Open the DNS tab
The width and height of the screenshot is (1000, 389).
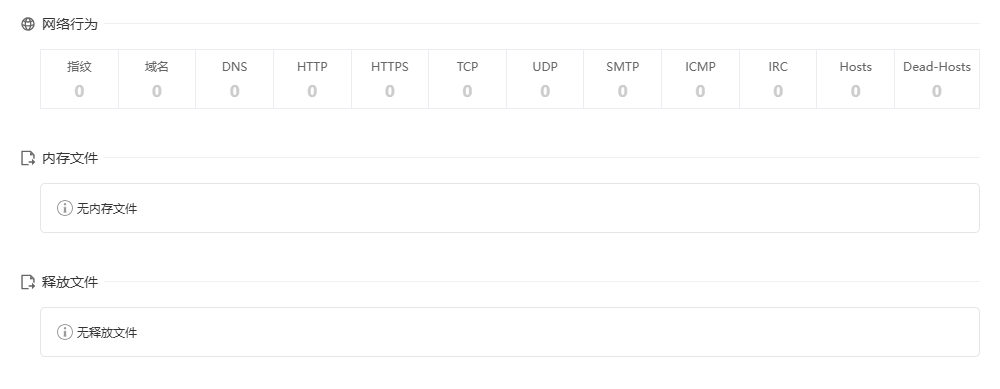[235, 79]
